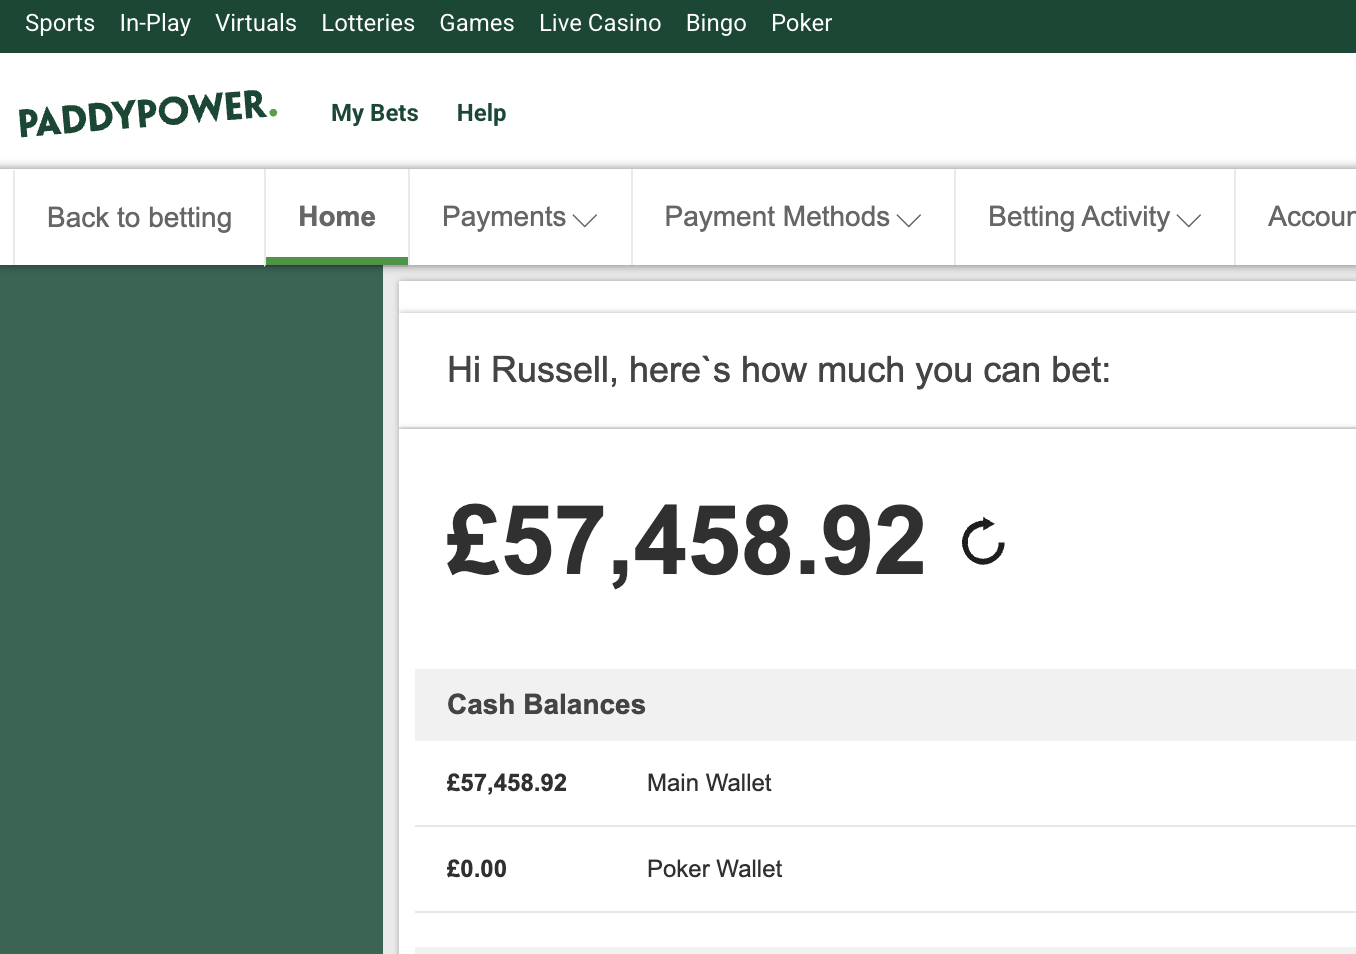Go back to betting

click(x=139, y=217)
